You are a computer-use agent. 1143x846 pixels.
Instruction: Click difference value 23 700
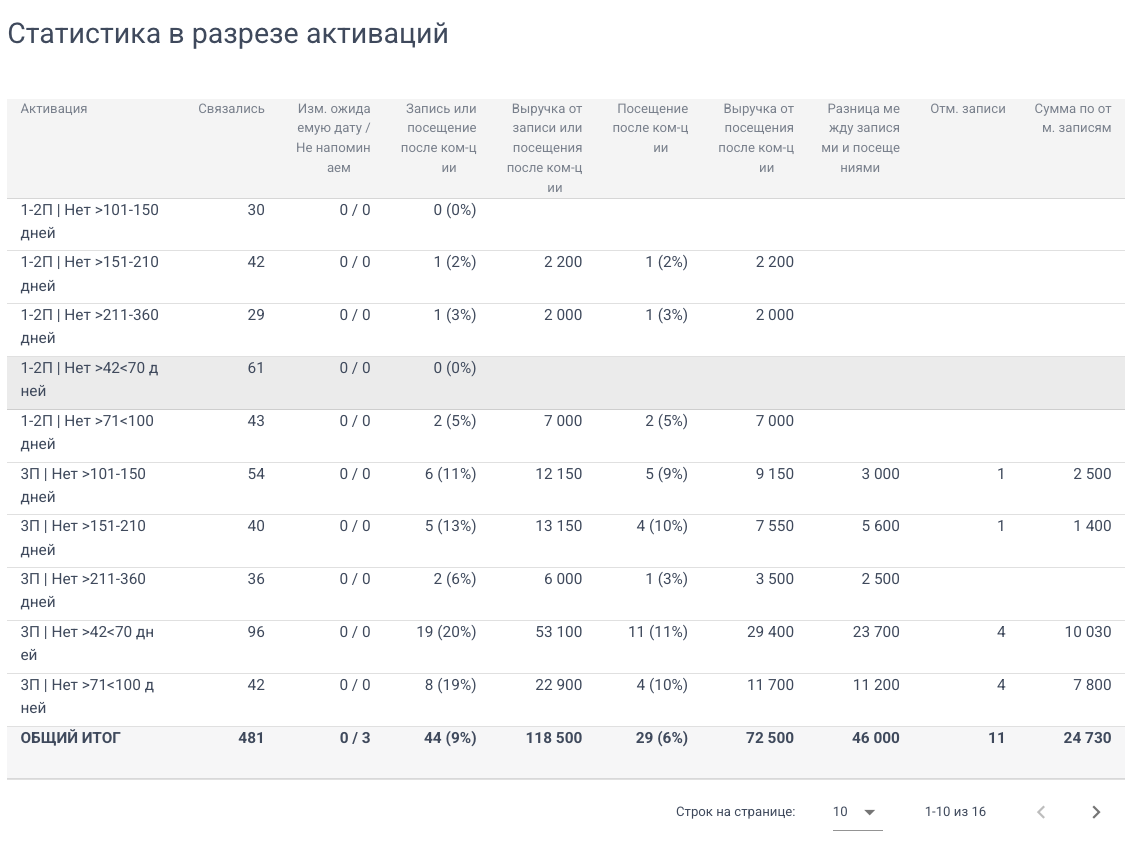point(876,632)
